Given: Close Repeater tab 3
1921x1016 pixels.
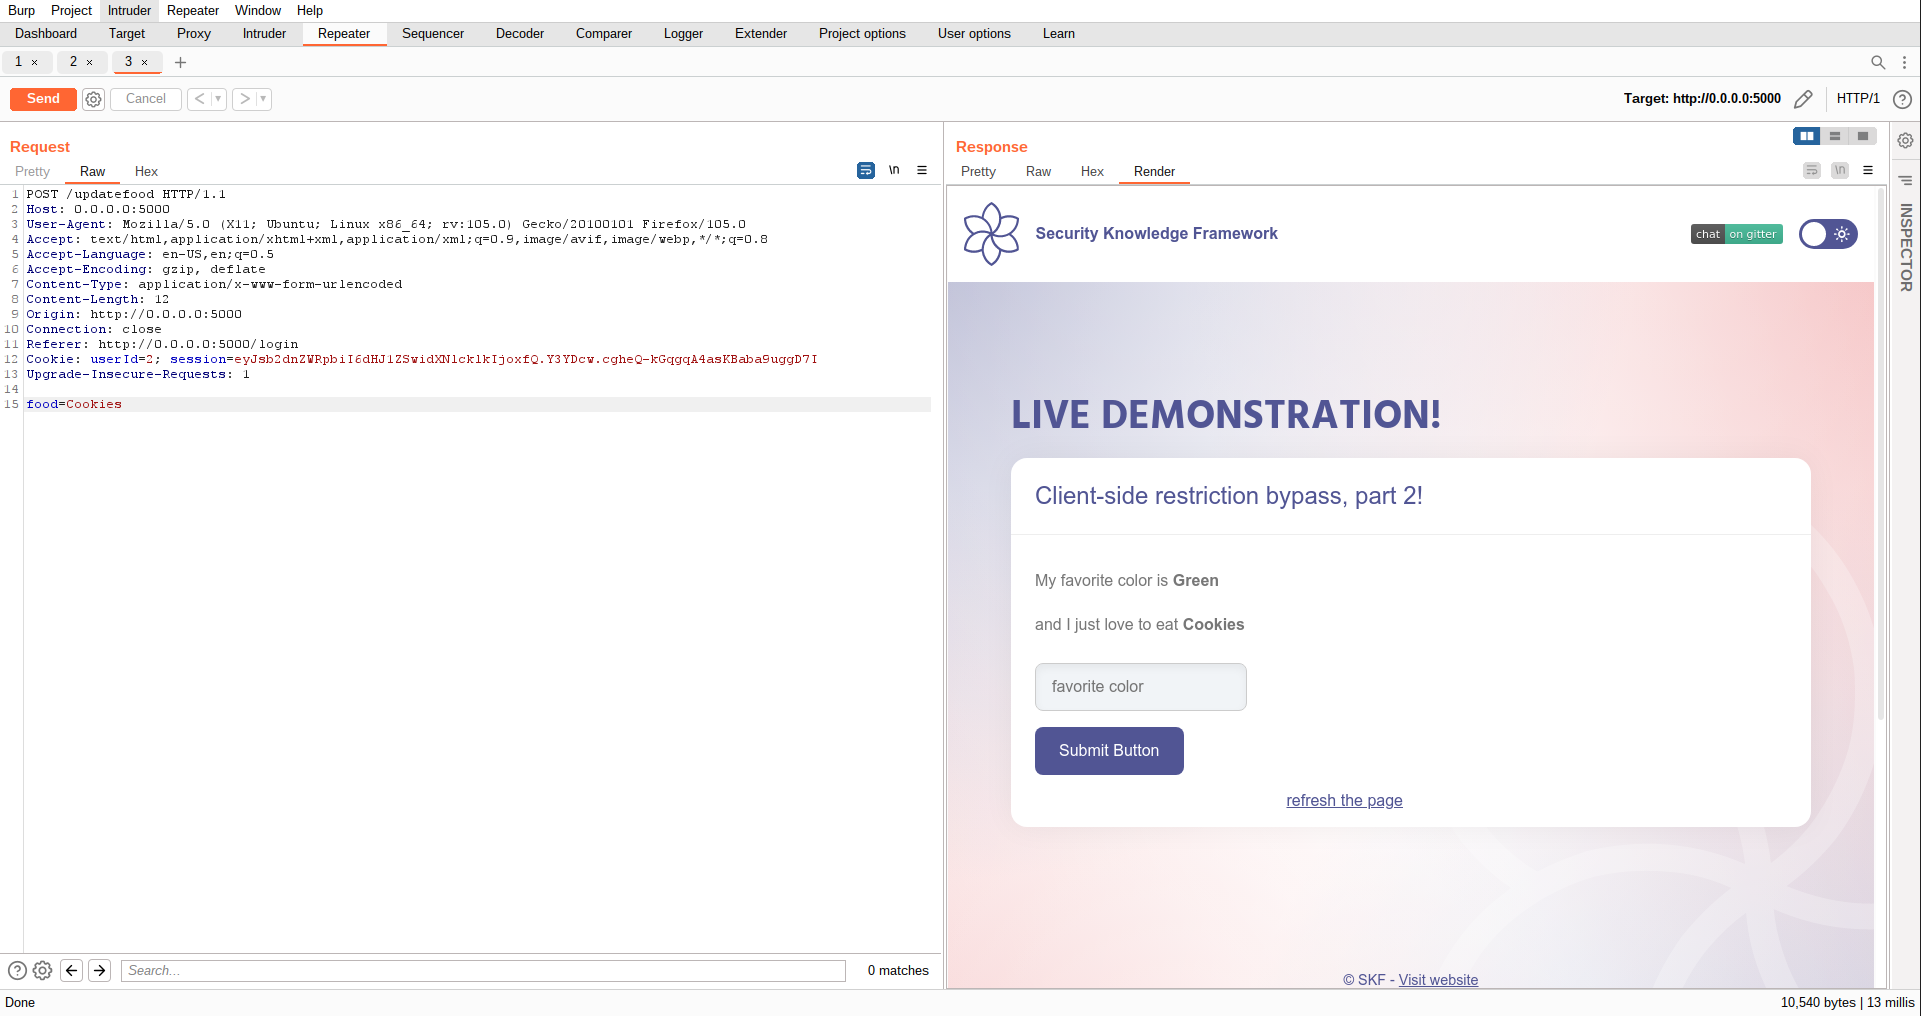Looking at the screenshot, I should tap(145, 62).
